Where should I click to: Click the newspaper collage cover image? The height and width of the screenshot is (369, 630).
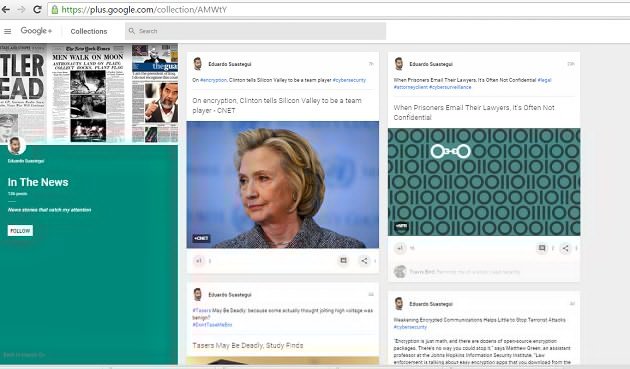(x=89, y=93)
